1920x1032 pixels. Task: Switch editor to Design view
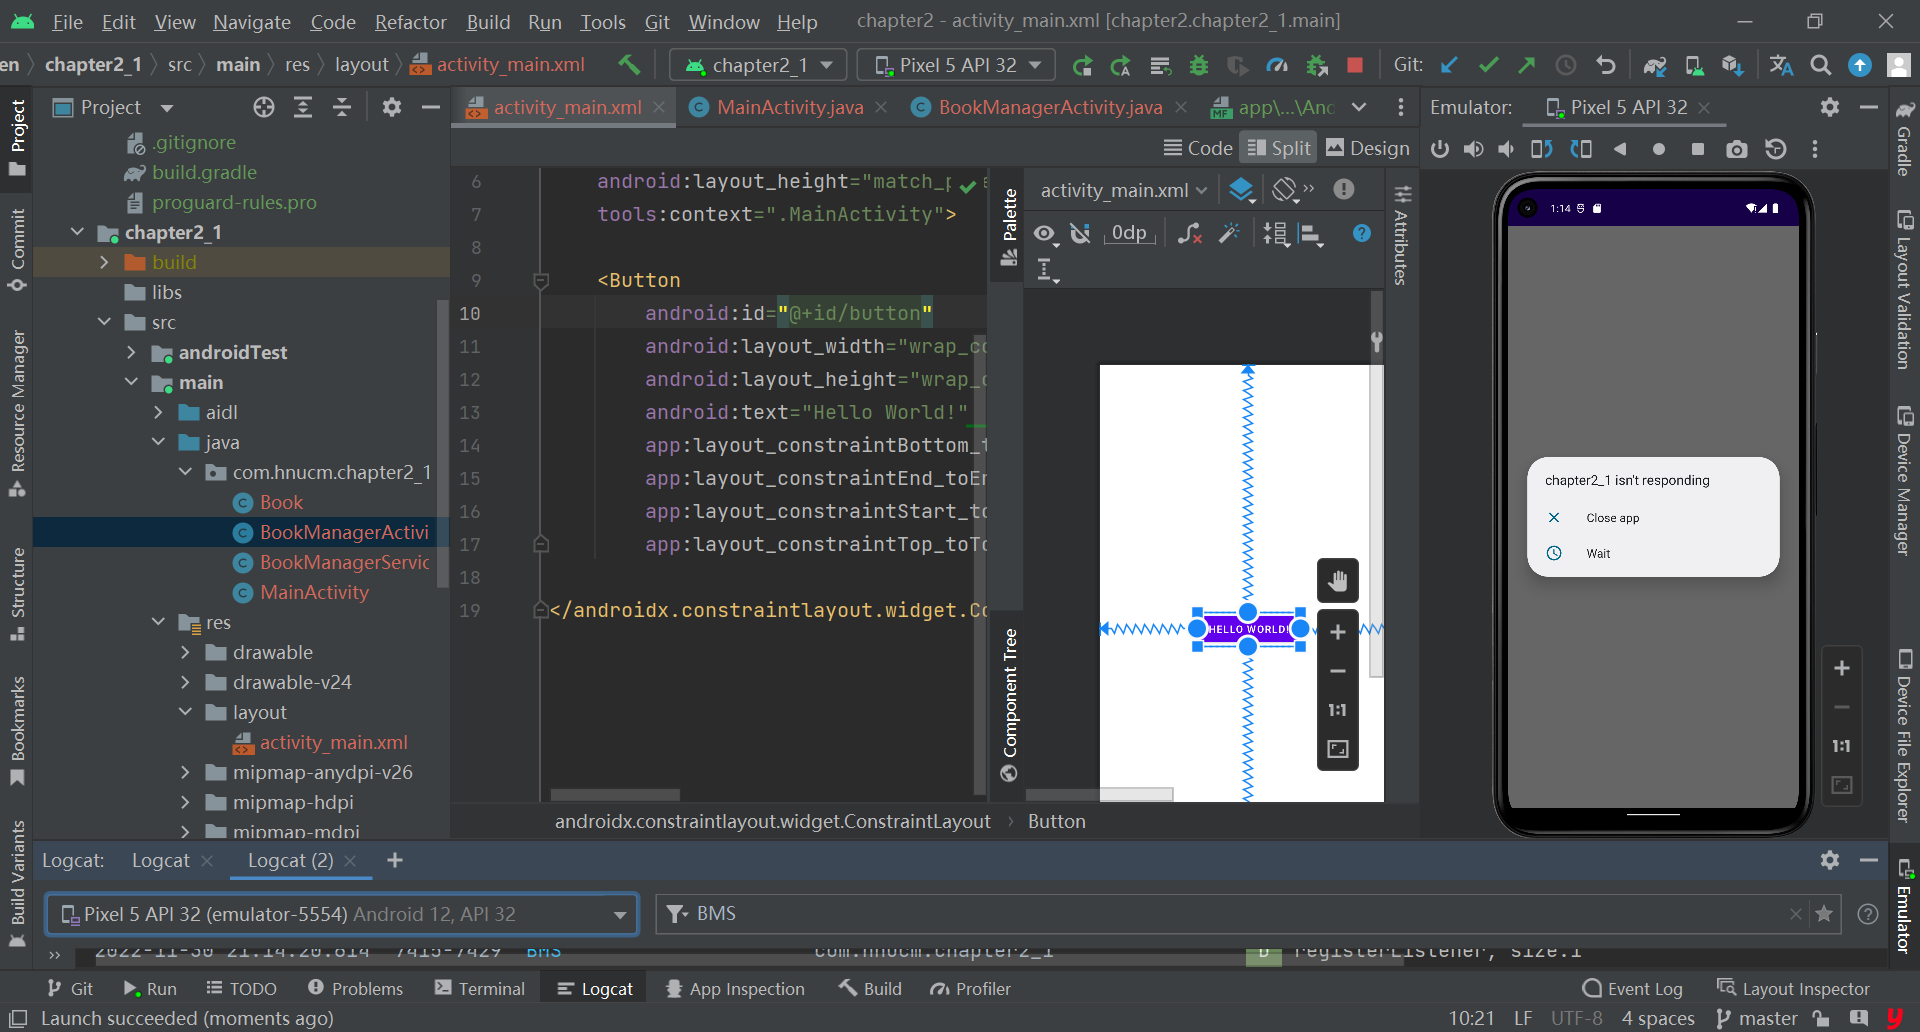point(1367,148)
